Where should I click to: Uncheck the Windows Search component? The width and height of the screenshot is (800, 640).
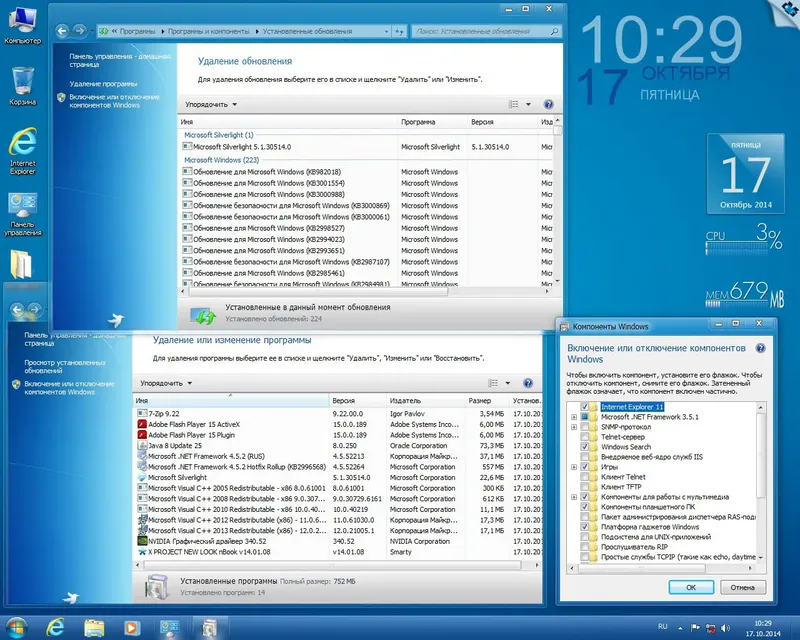[x=585, y=447]
